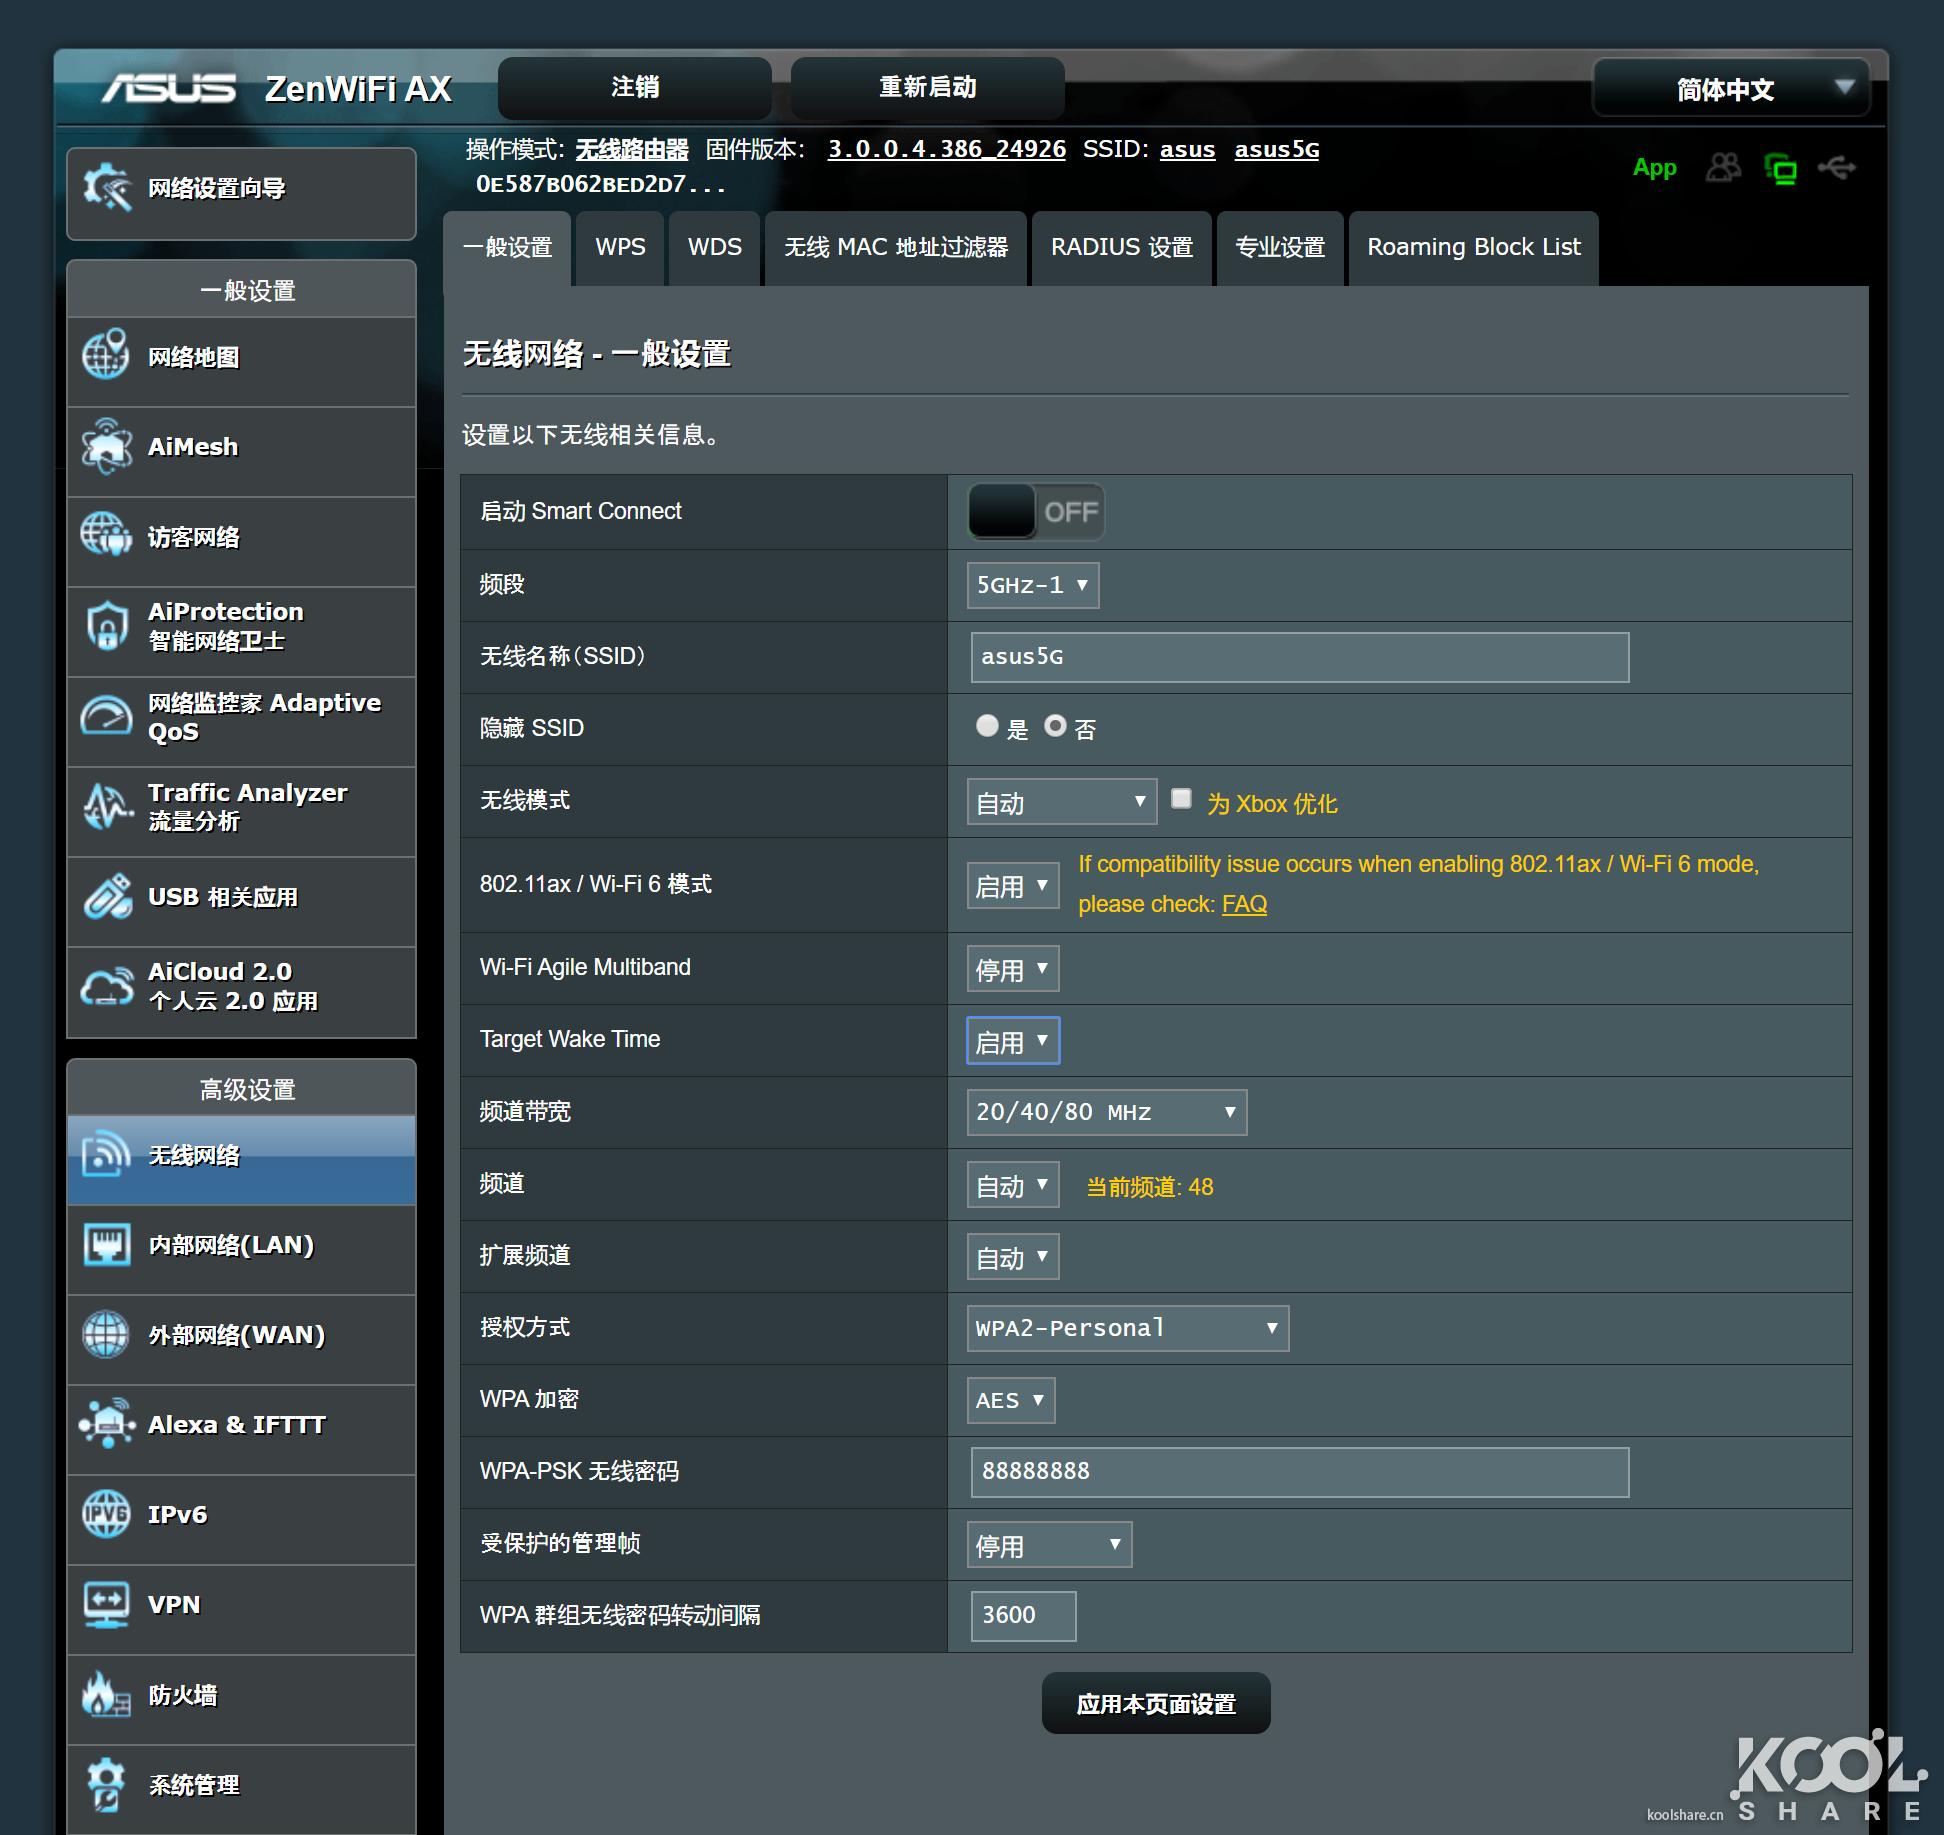Image resolution: width=1944 pixels, height=1835 pixels.
Task: Select the USB status icon at top right
Action: (x=1838, y=168)
